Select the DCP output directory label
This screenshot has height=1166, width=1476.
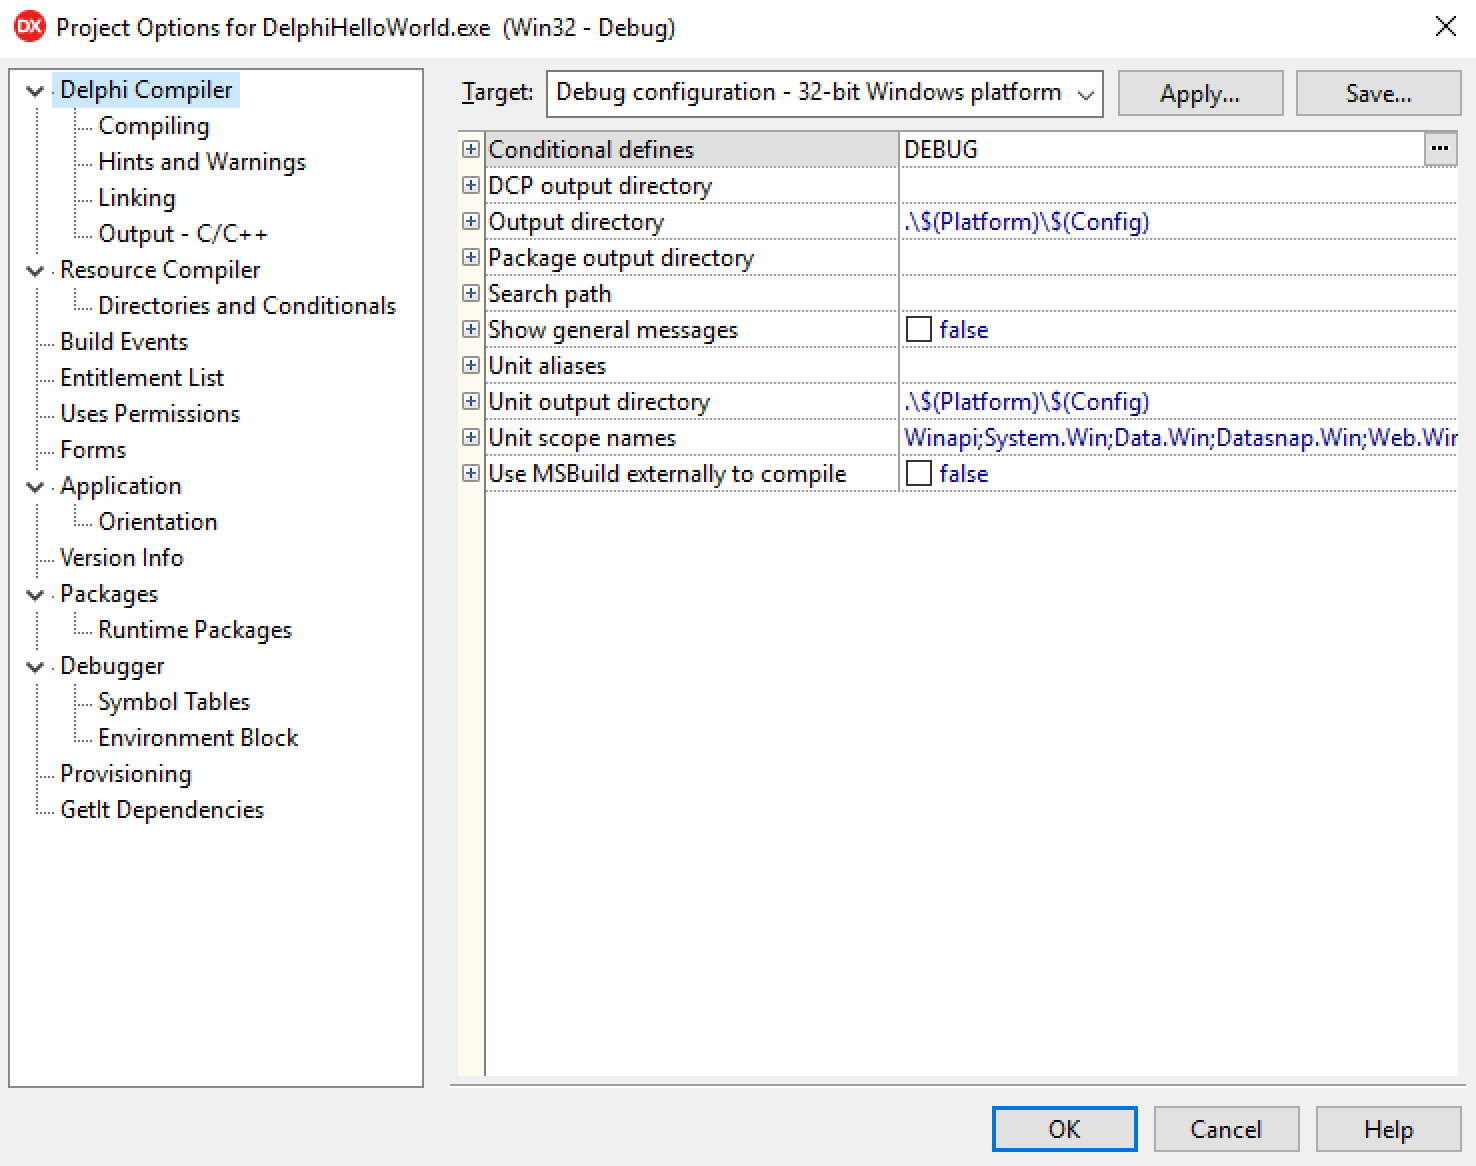[600, 186]
